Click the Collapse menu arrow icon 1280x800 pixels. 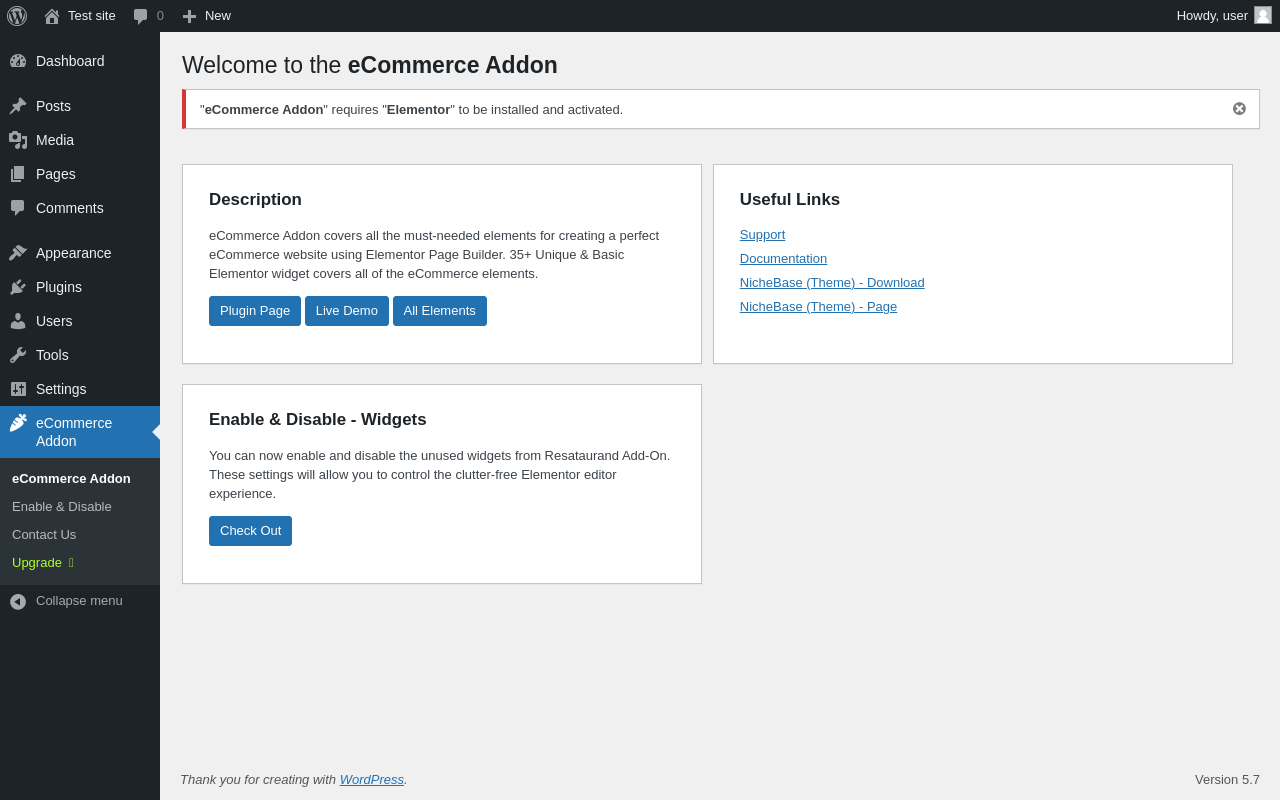(18, 602)
